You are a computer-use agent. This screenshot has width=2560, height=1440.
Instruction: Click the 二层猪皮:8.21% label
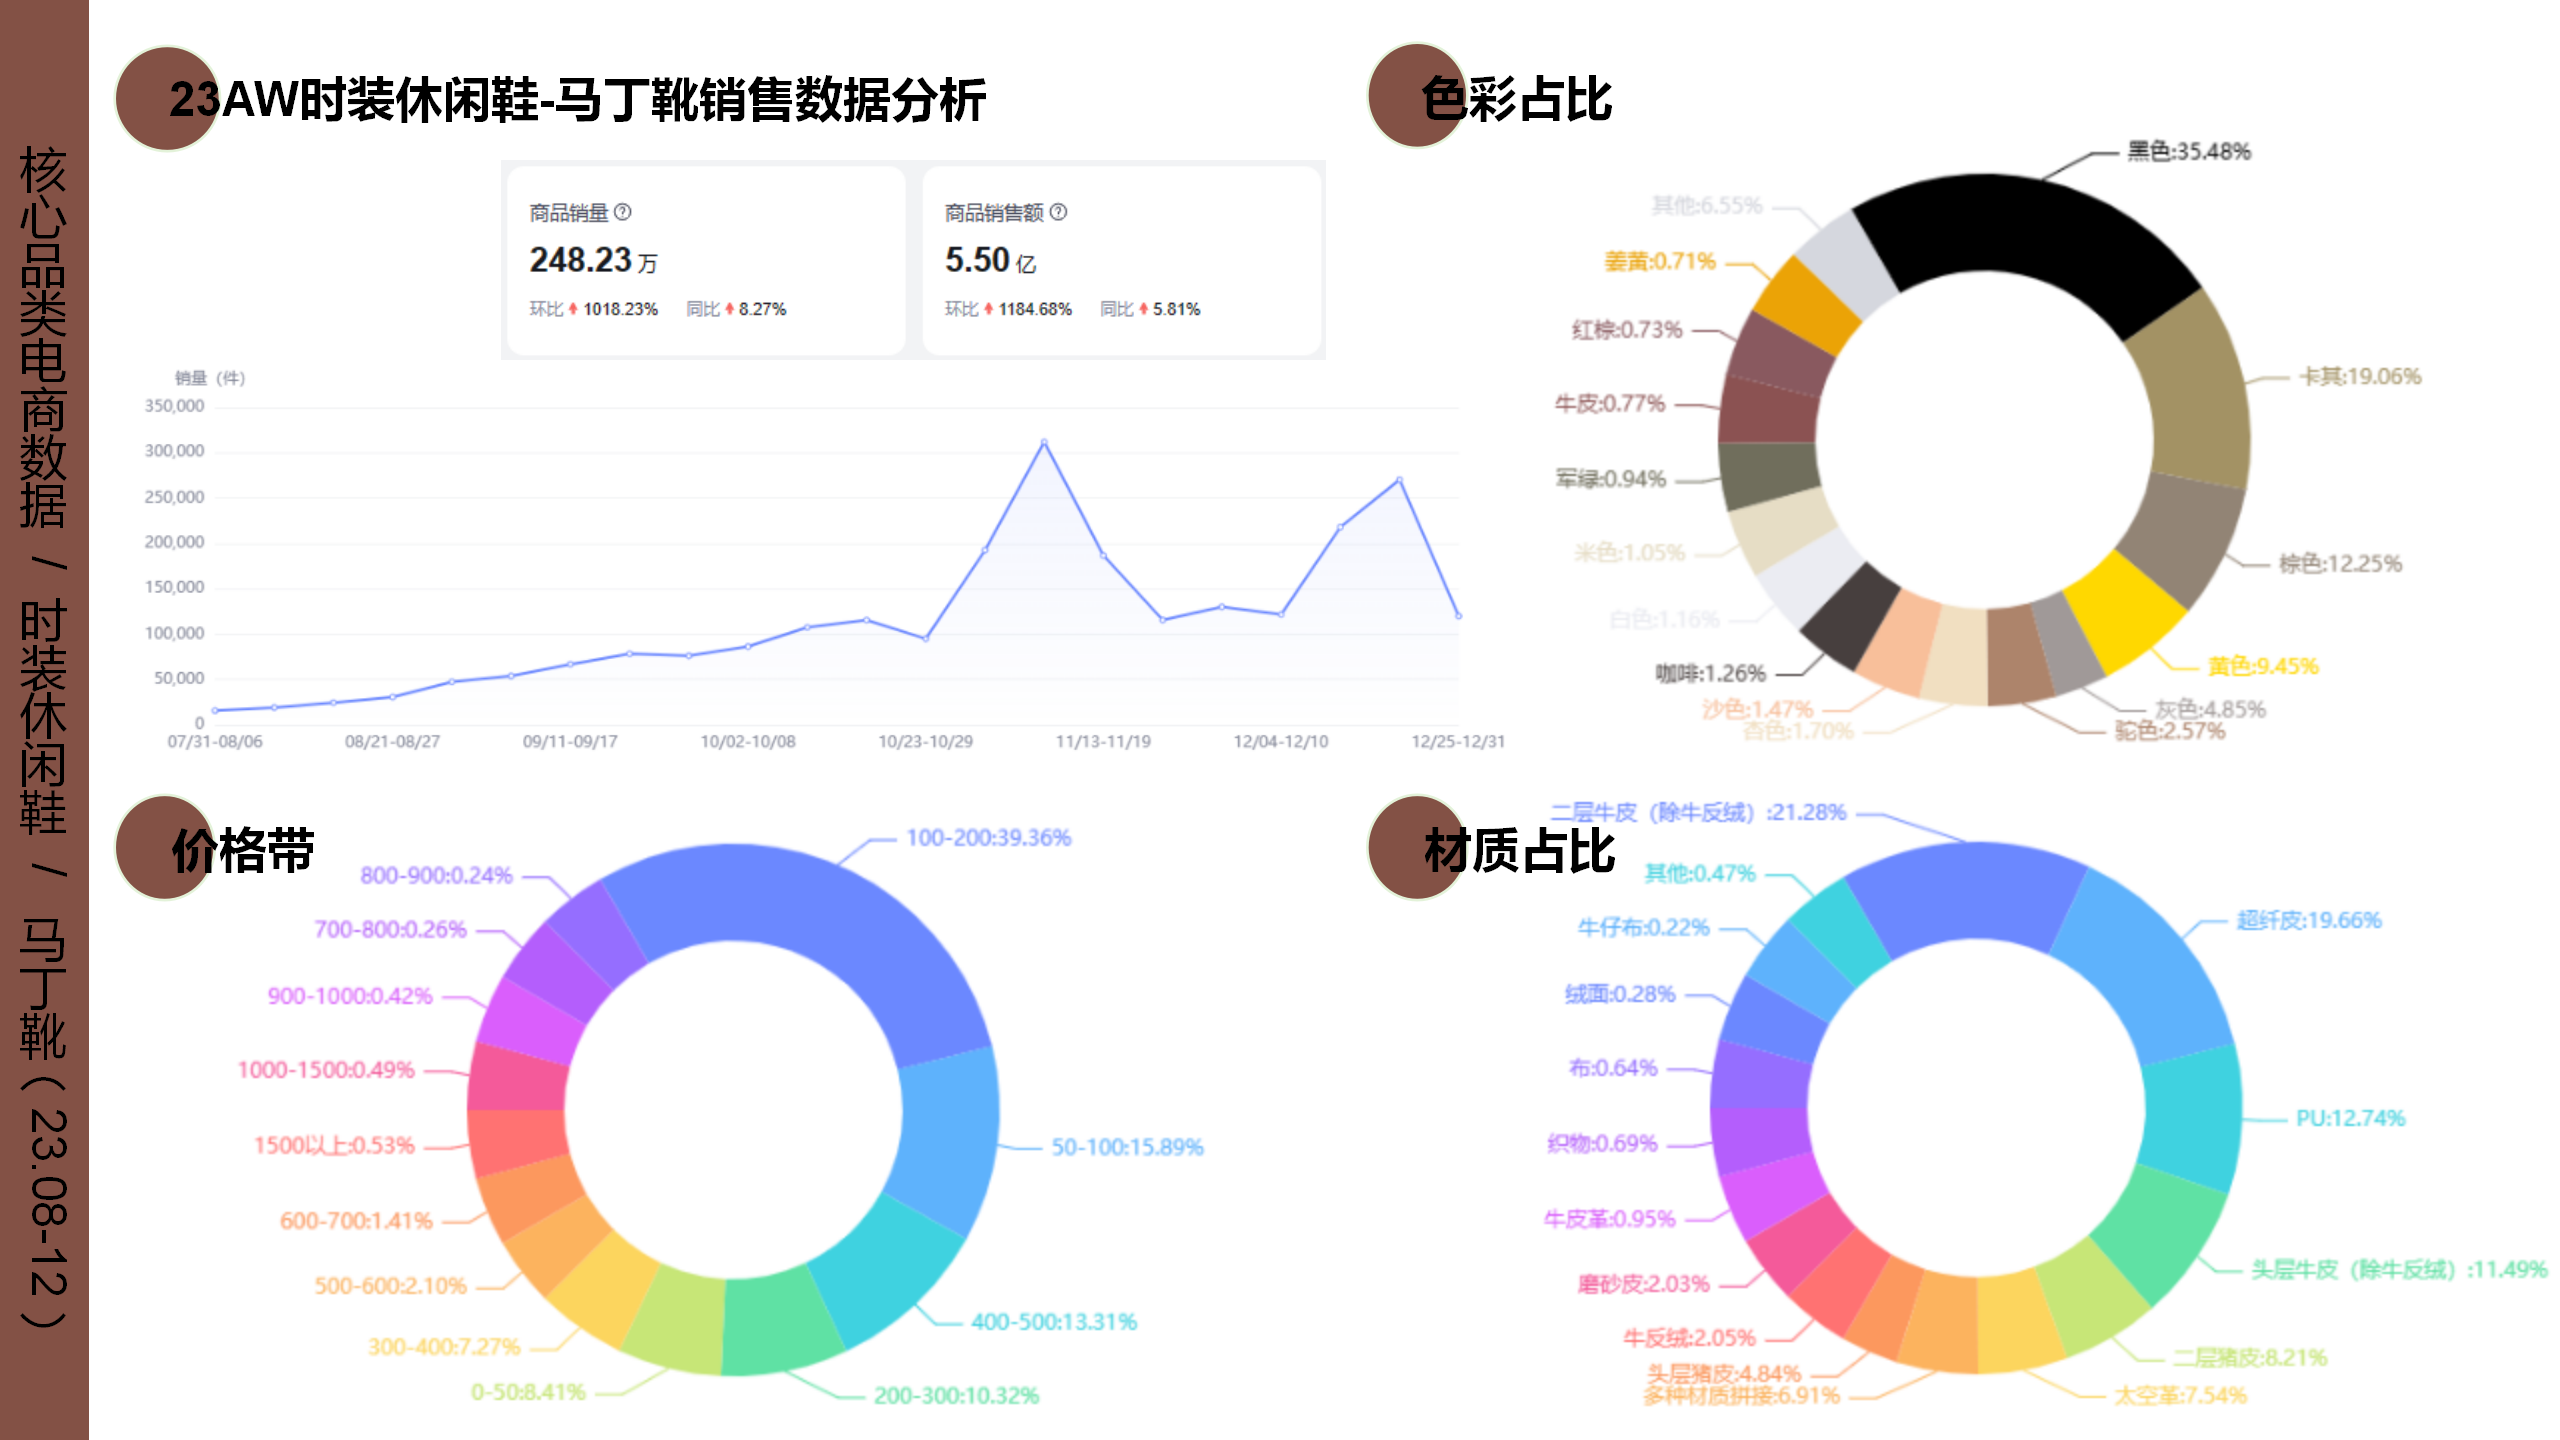[x=2250, y=1358]
